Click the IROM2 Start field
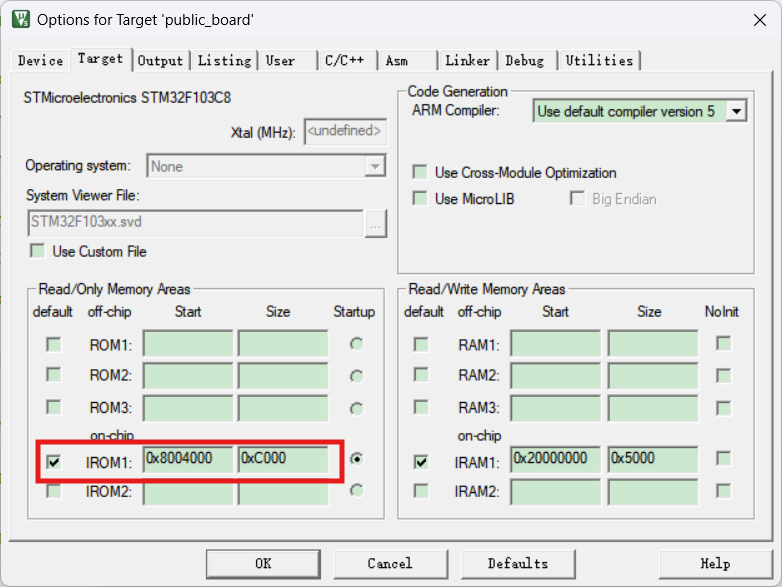Screen dimensions: 782x587 point(188,493)
